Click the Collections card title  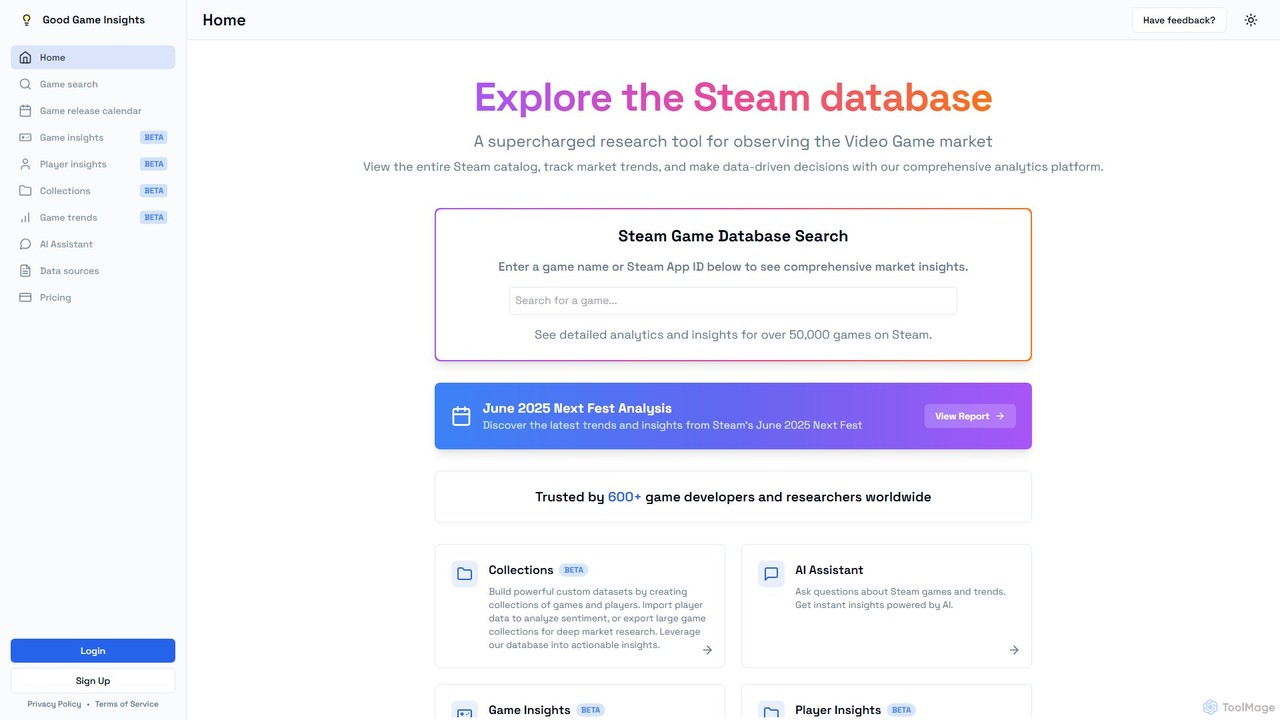521,570
